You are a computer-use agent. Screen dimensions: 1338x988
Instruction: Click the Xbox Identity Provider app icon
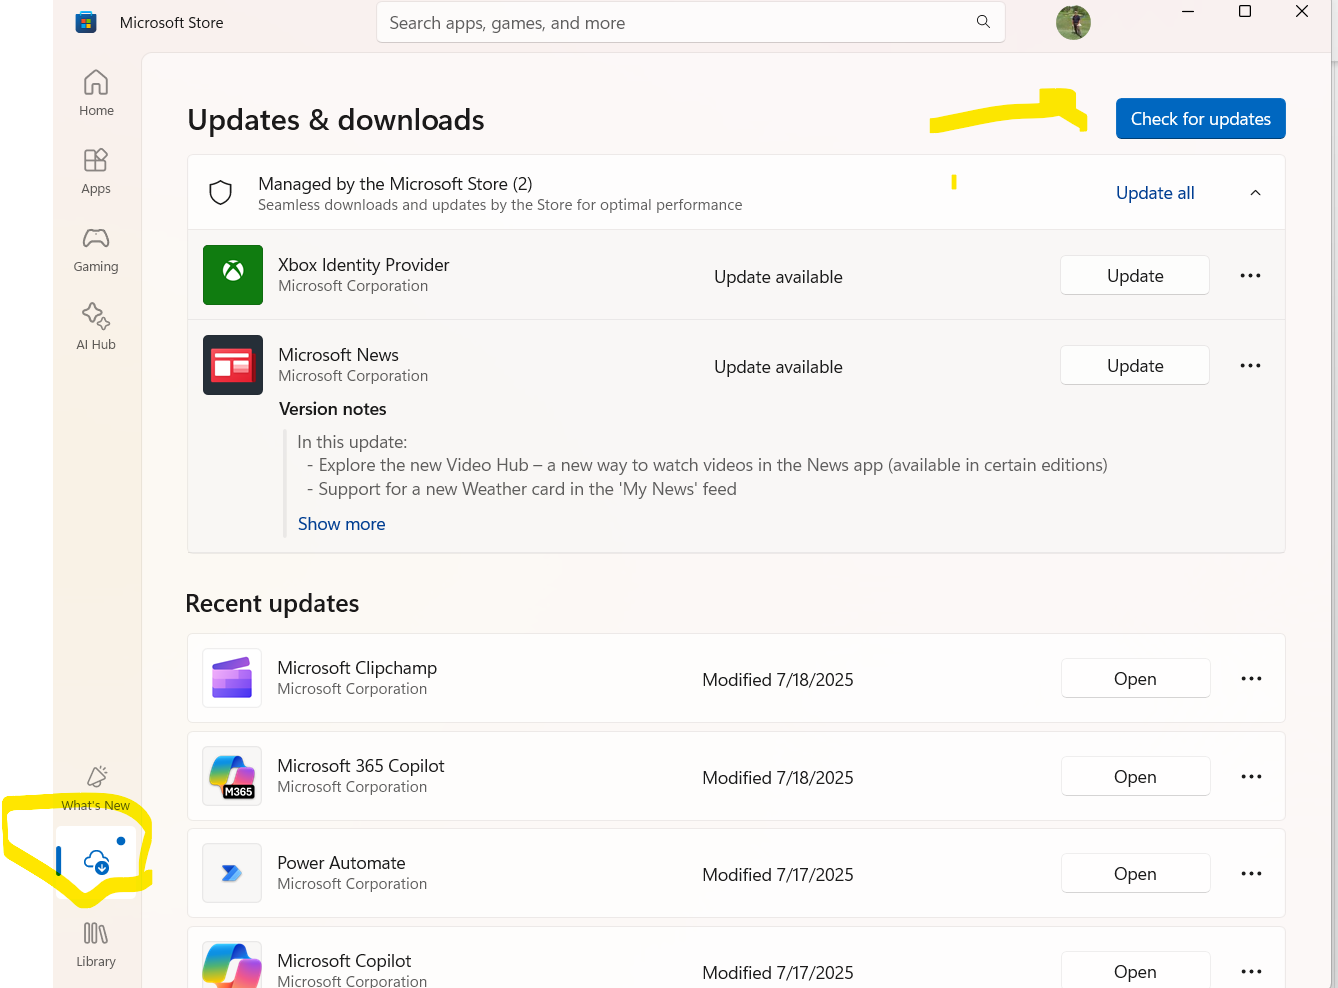(x=233, y=274)
